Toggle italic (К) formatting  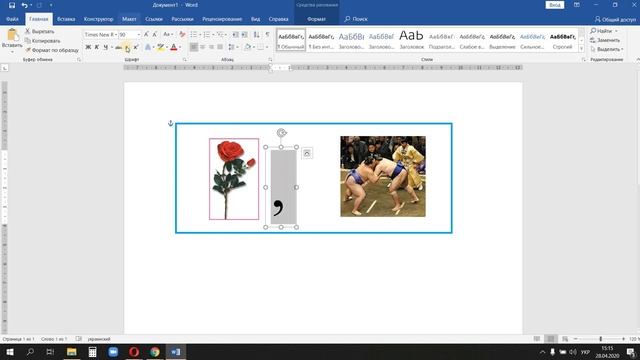tap(97, 47)
